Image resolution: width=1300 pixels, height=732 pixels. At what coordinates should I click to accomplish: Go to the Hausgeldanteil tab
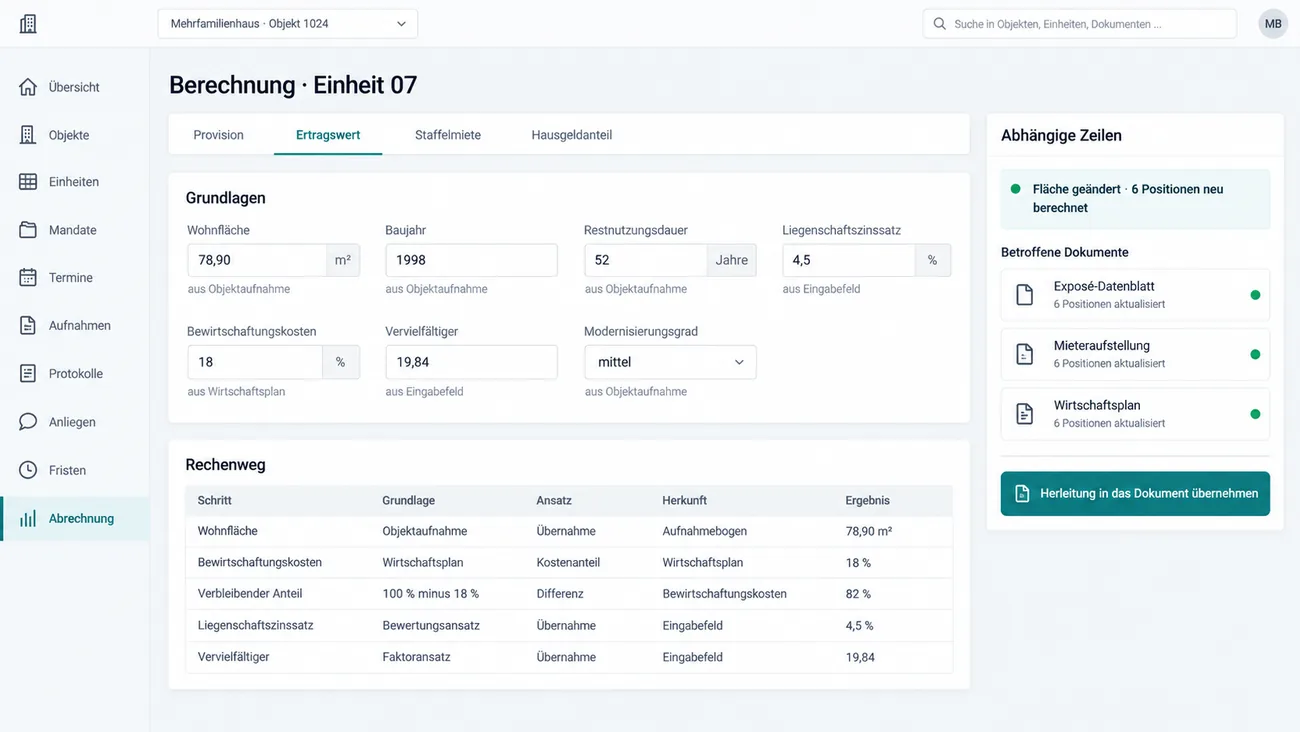(572, 135)
